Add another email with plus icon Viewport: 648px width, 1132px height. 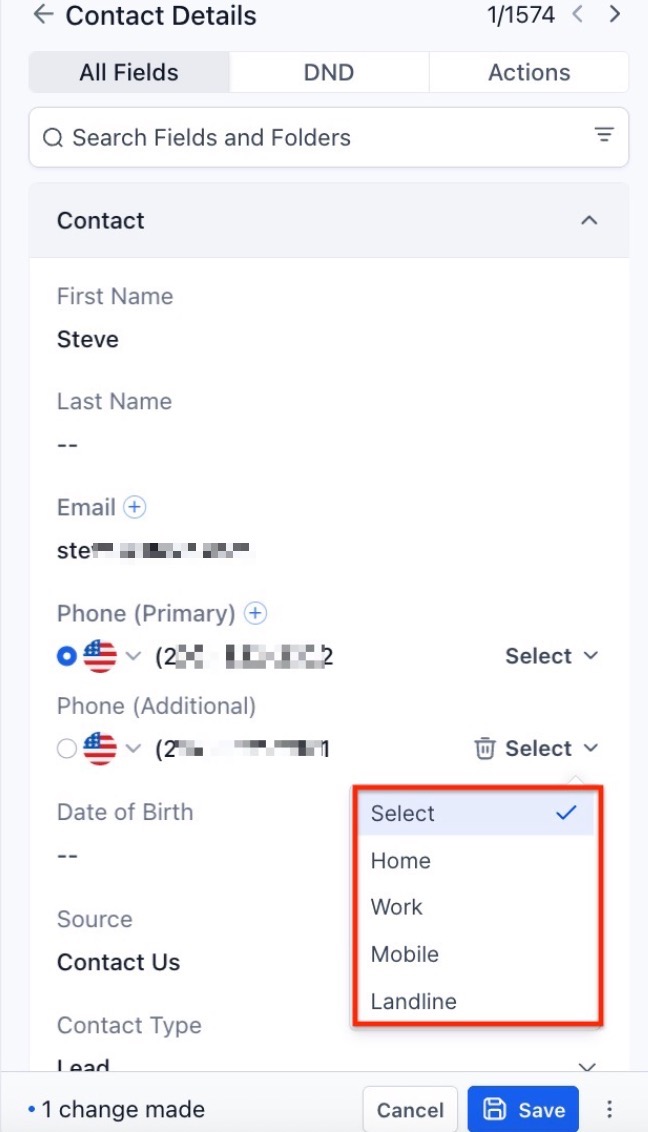pyautogui.click(x=134, y=507)
